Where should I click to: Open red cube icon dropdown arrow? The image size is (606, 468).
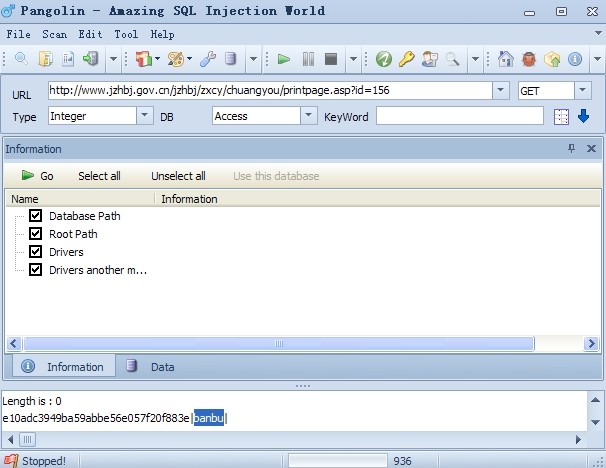tap(157, 59)
